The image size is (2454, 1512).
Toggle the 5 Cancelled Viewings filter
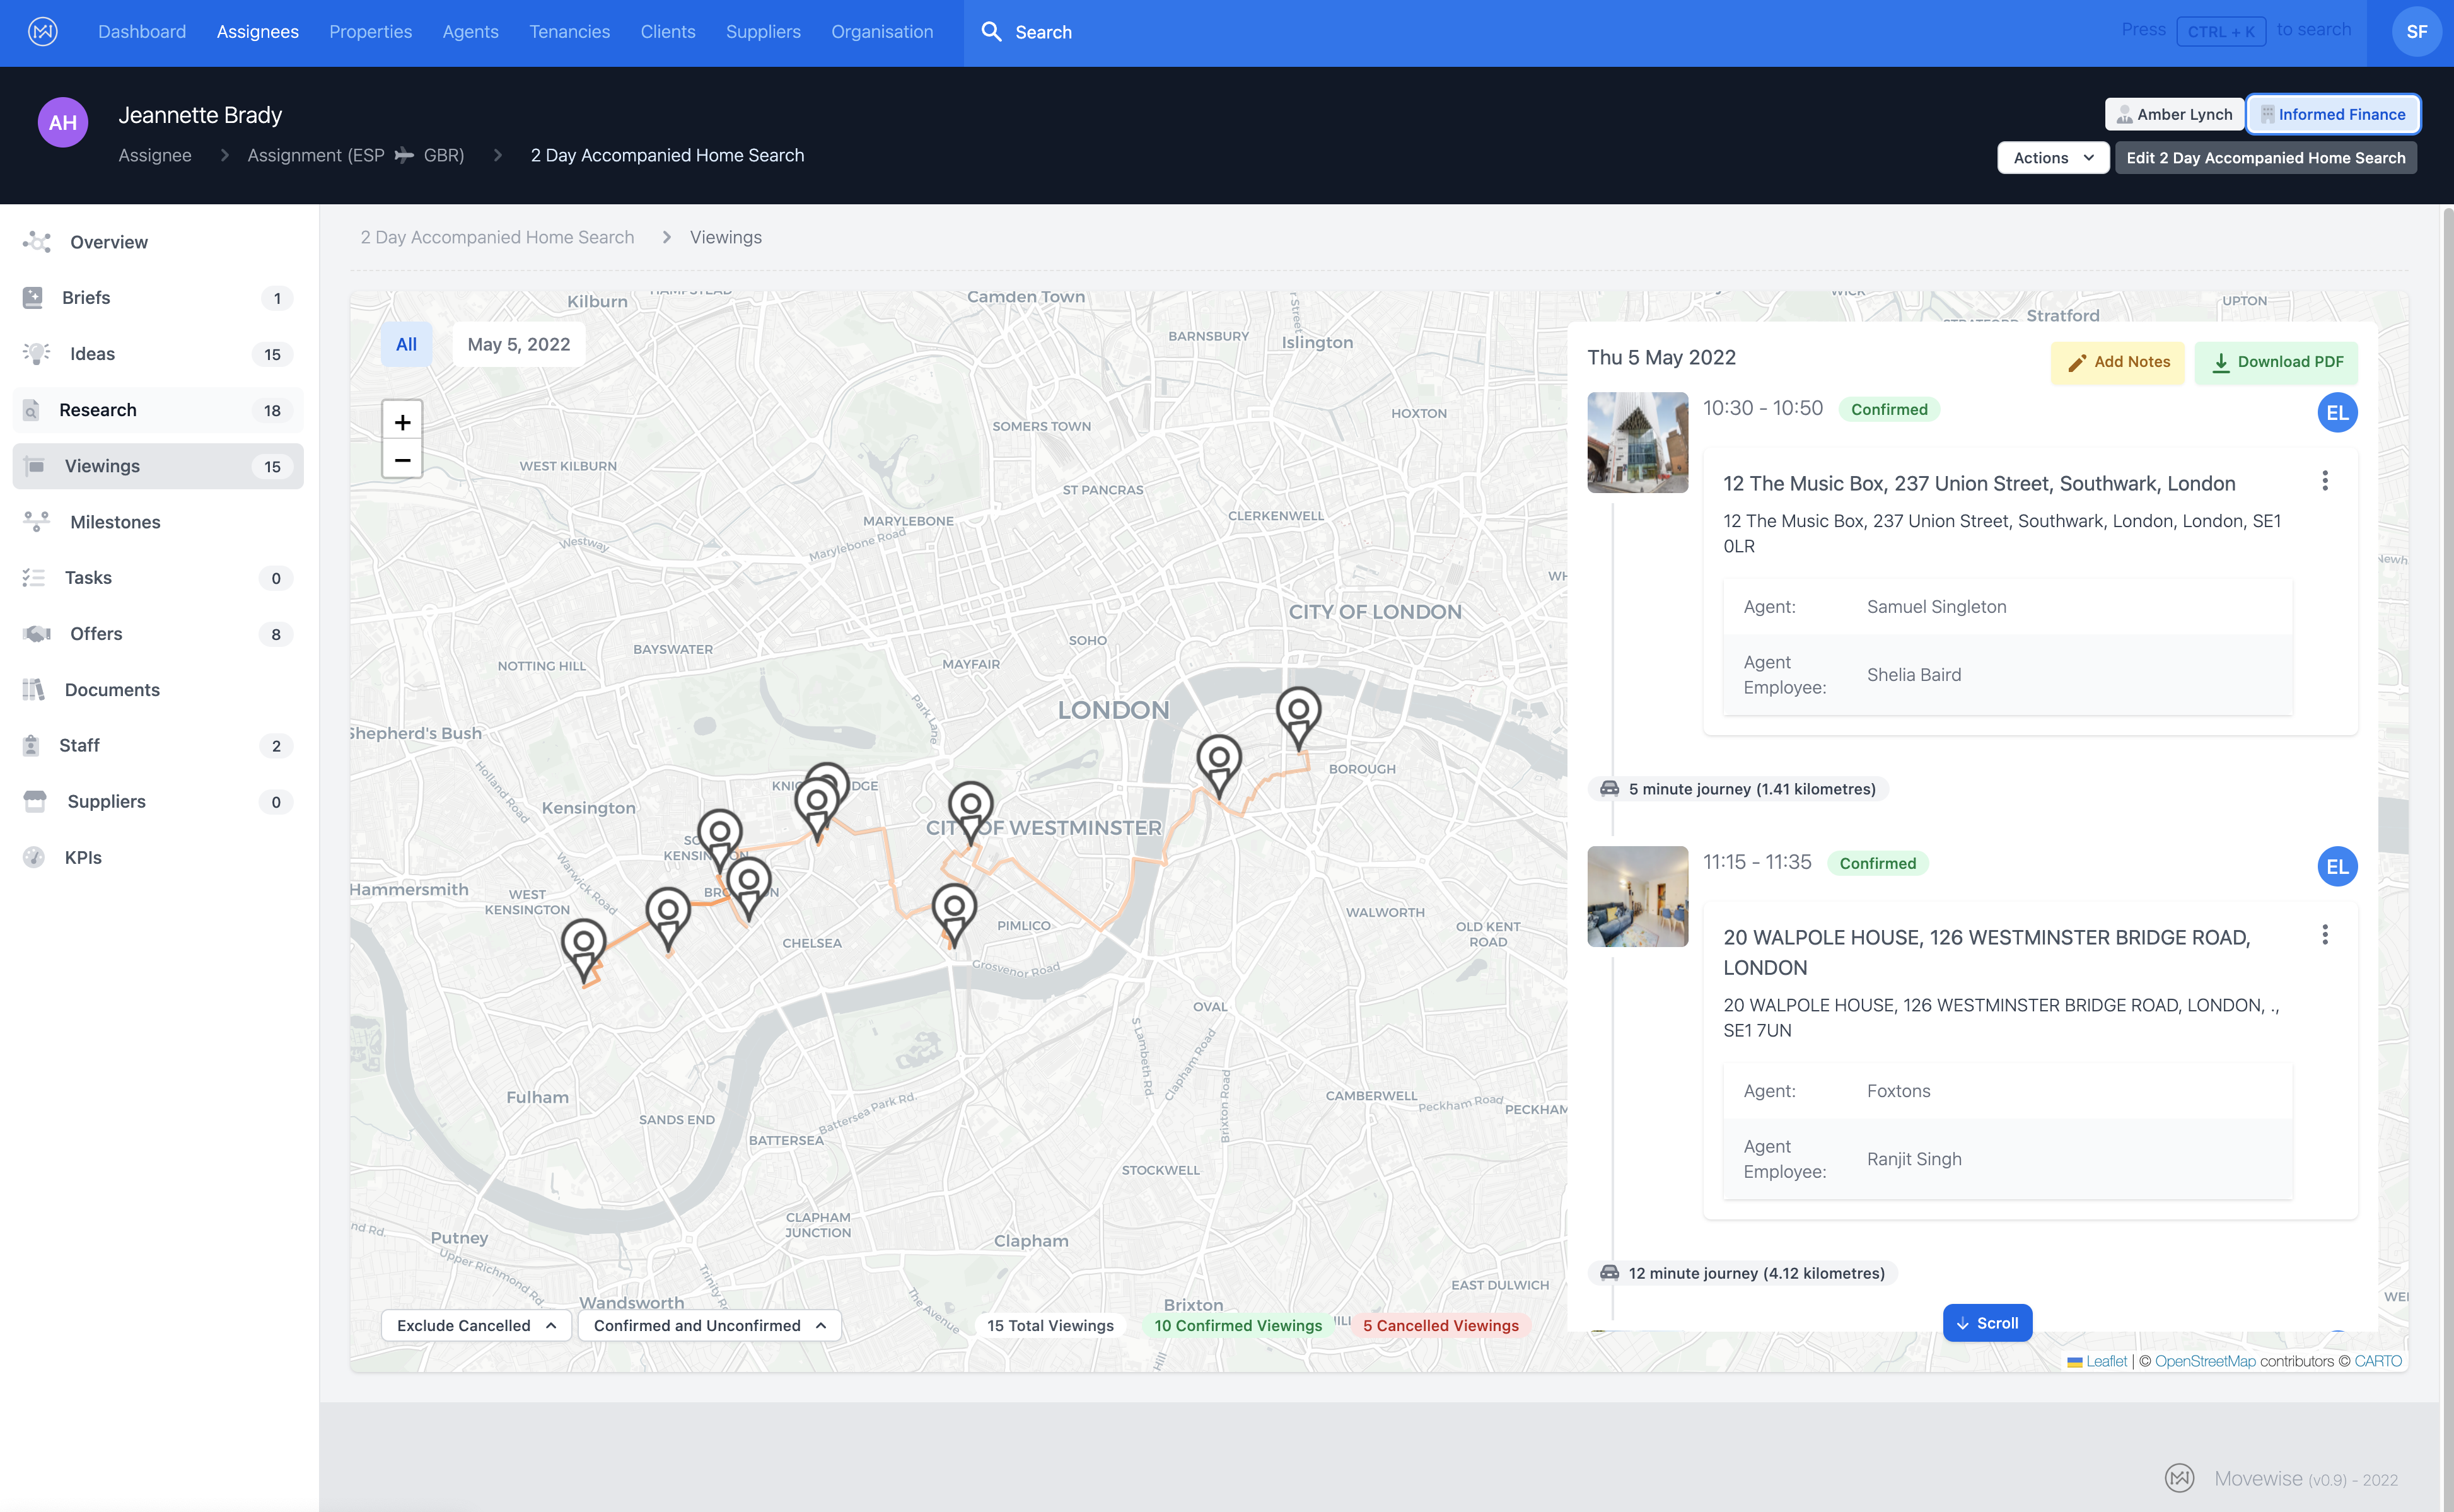pos(1440,1325)
